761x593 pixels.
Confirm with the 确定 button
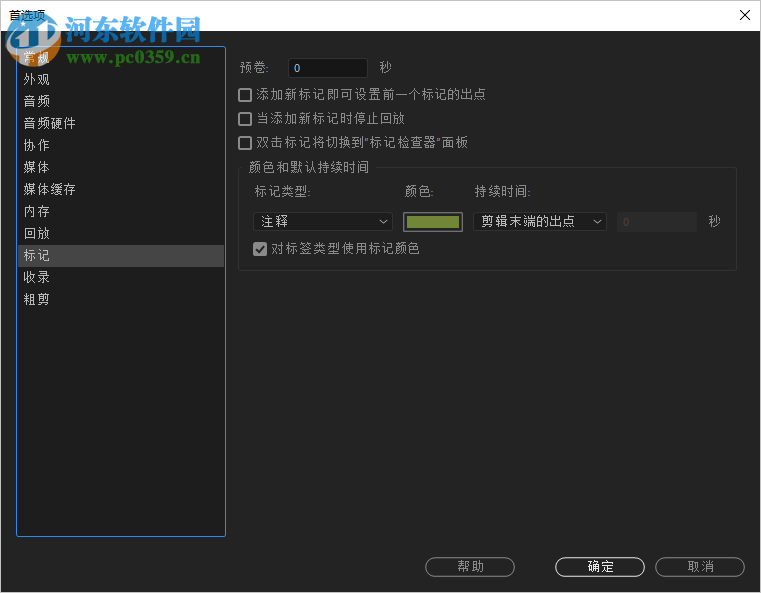[x=600, y=567]
